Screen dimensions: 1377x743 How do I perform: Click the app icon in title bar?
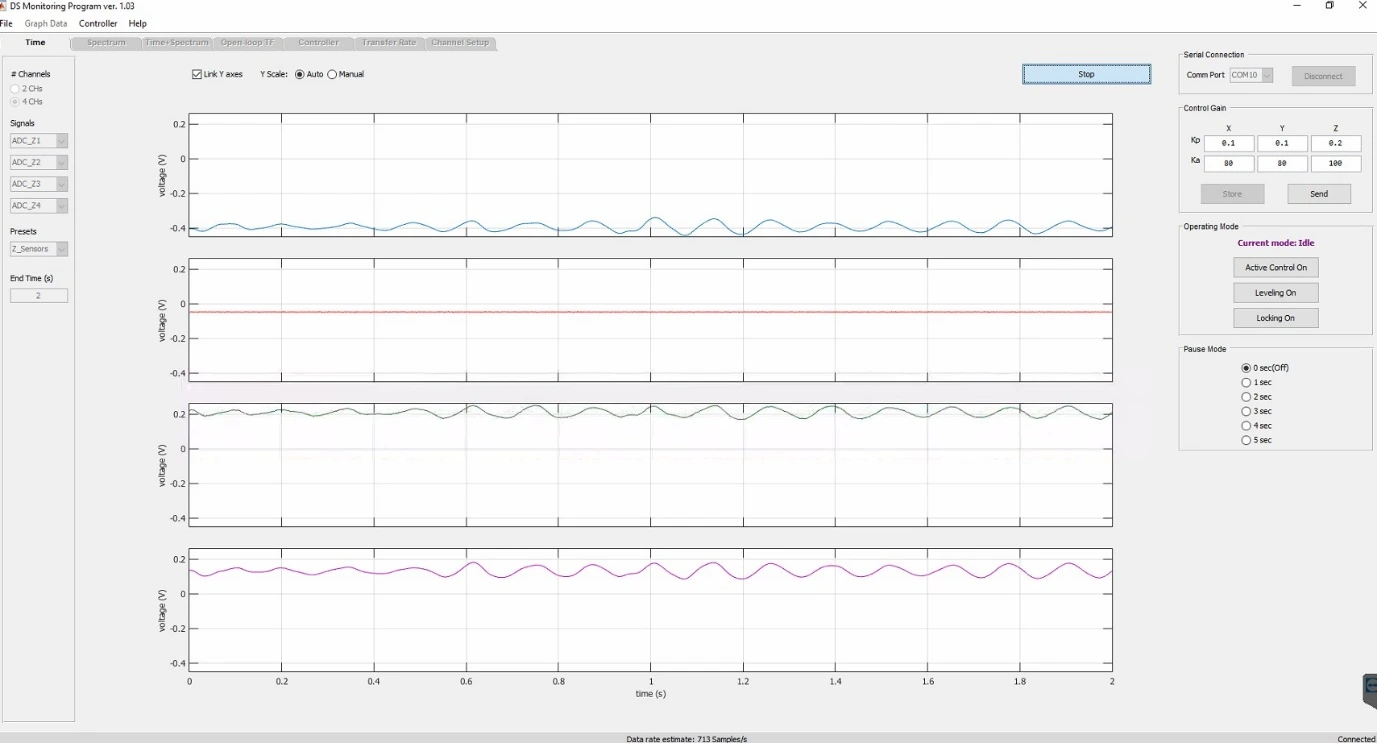(x=3, y=6)
